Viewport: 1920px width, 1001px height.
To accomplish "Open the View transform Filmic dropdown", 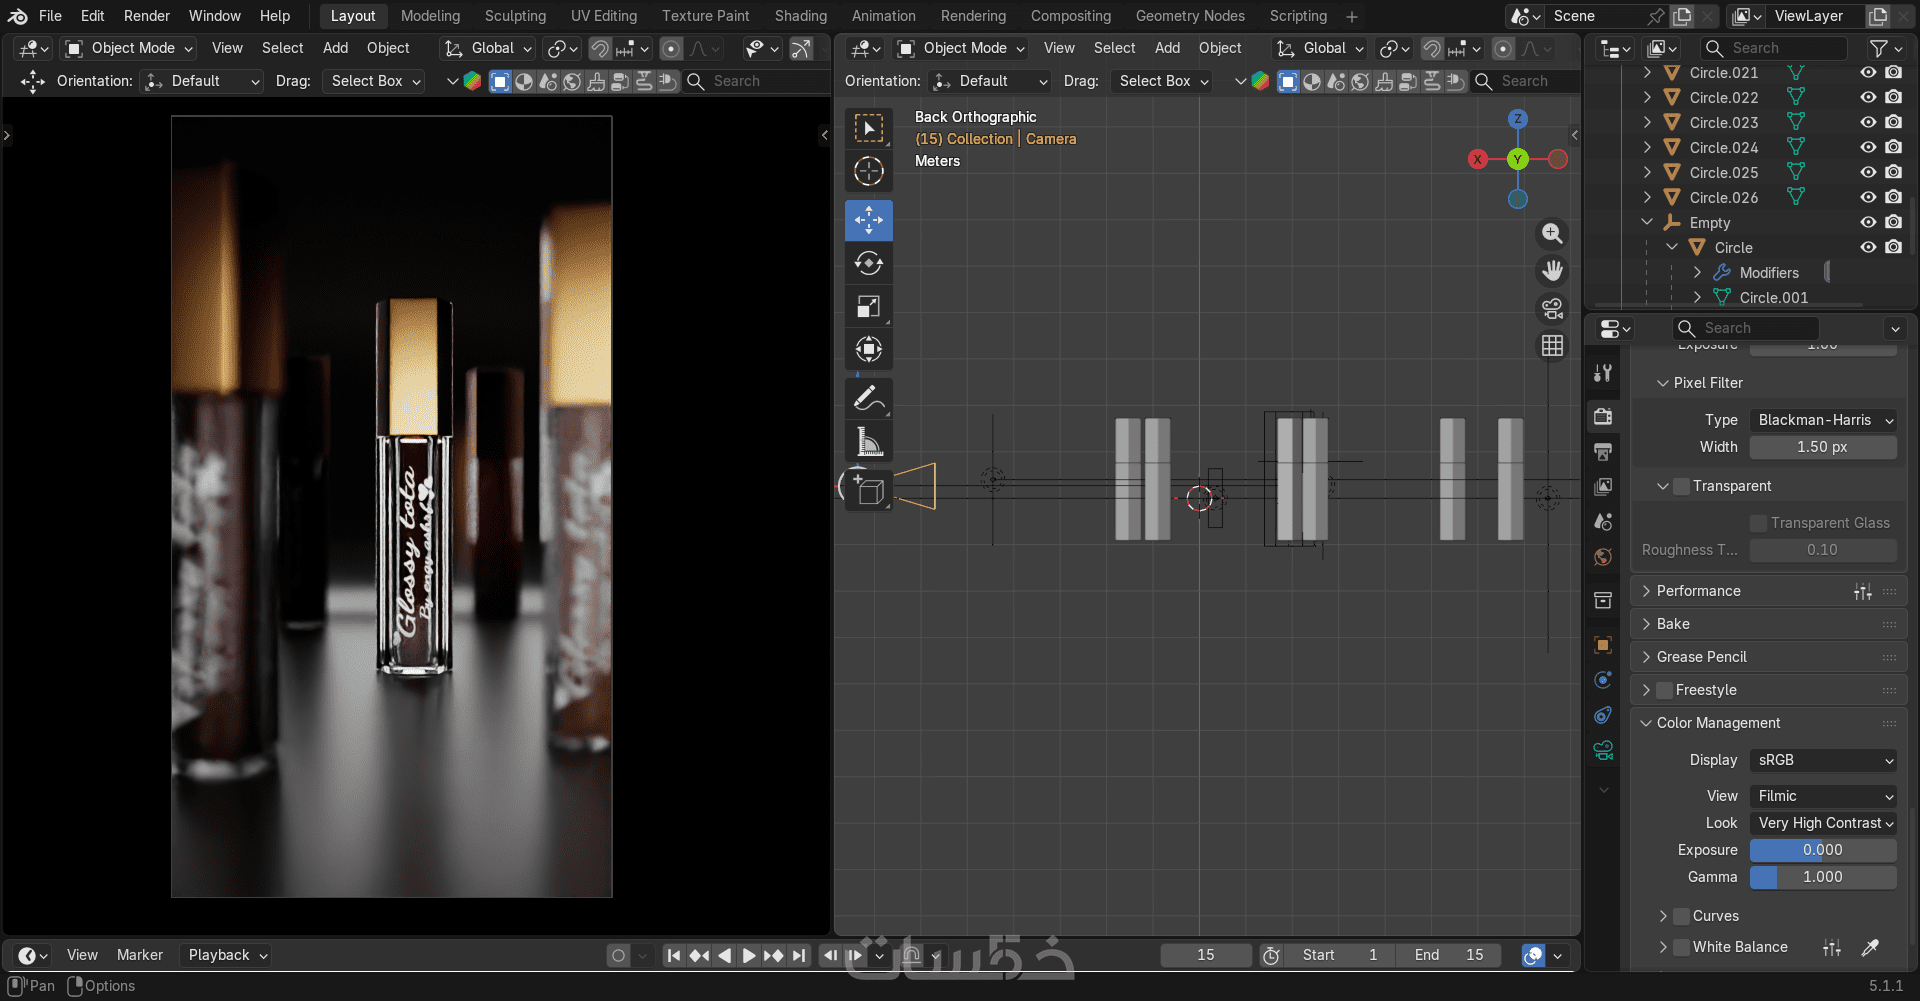I will [1823, 796].
